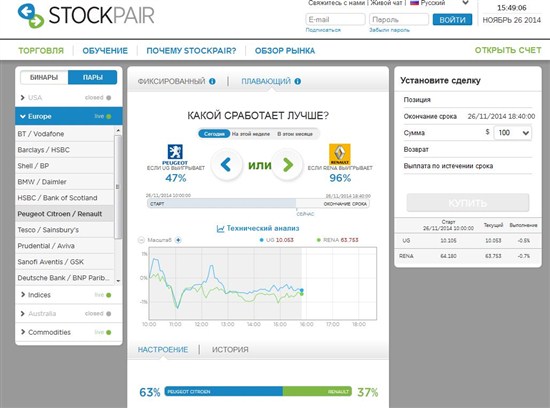This screenshot has height=408, width=550.
Task: Click the Забыли пароль link
Action: pos(389,30)
